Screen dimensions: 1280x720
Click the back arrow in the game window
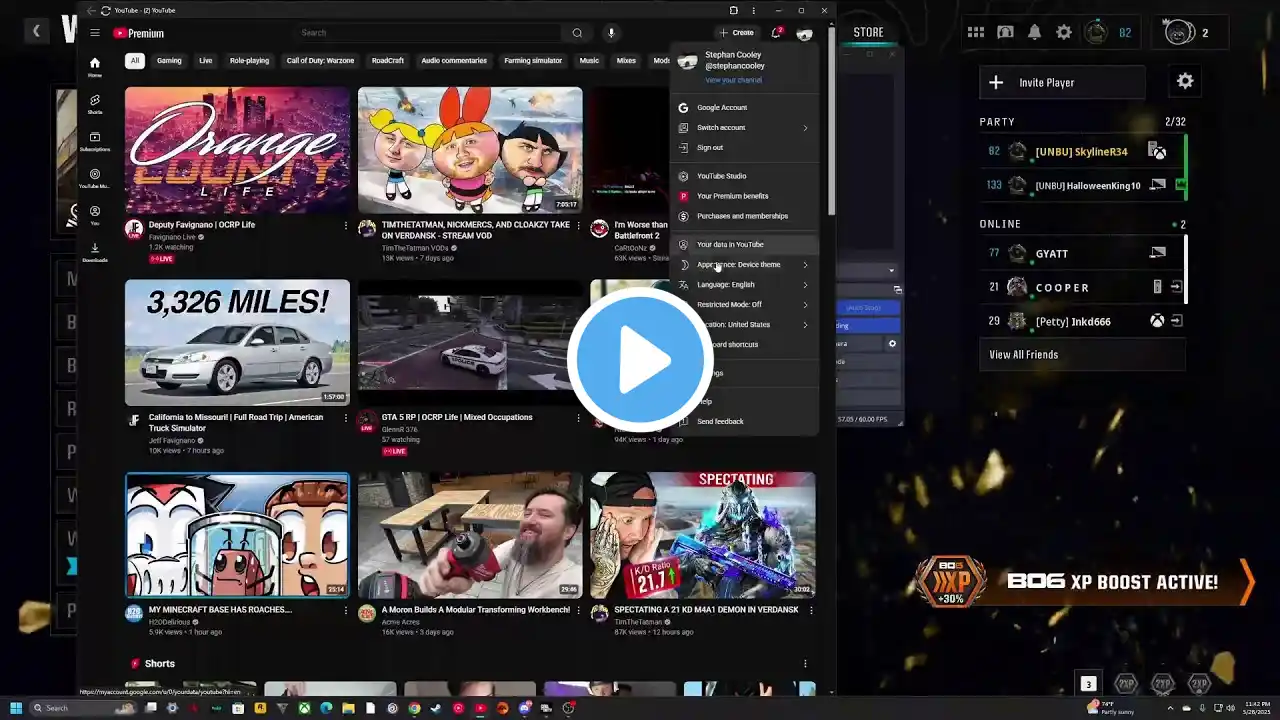tap(36, 31)
